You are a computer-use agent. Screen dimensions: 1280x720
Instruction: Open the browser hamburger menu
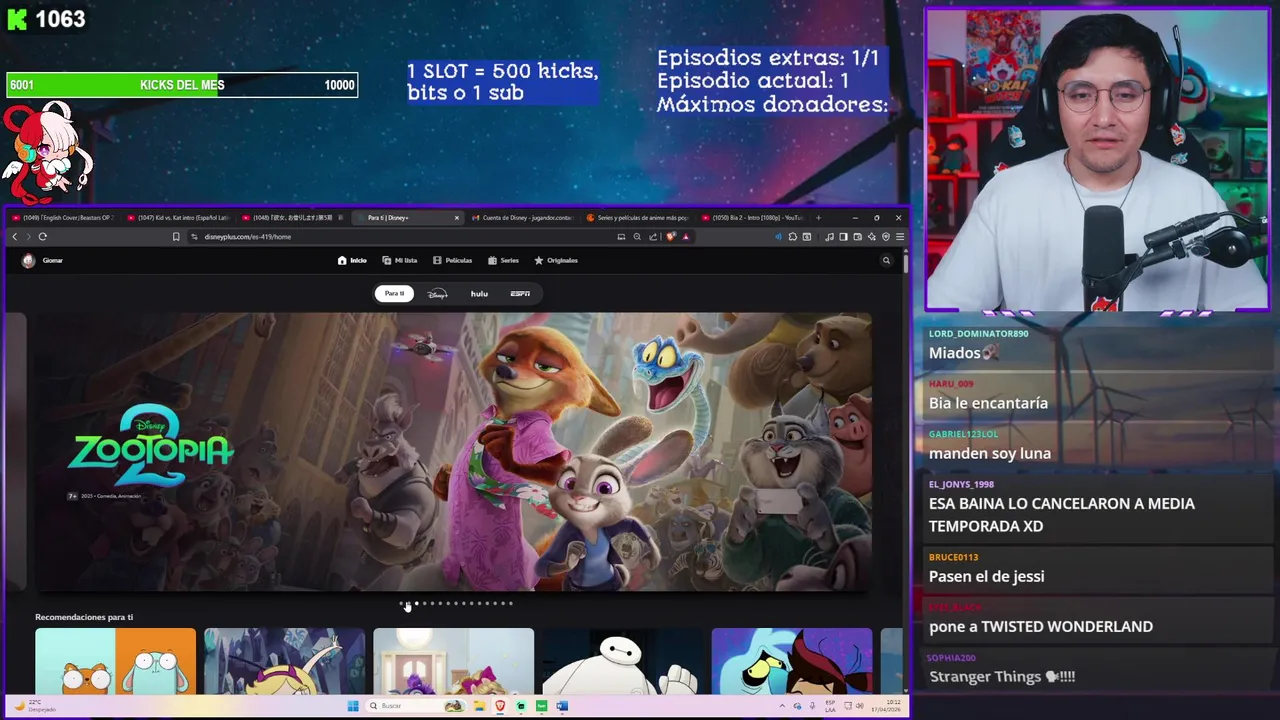pyautogui.click(x=900, y=237)
